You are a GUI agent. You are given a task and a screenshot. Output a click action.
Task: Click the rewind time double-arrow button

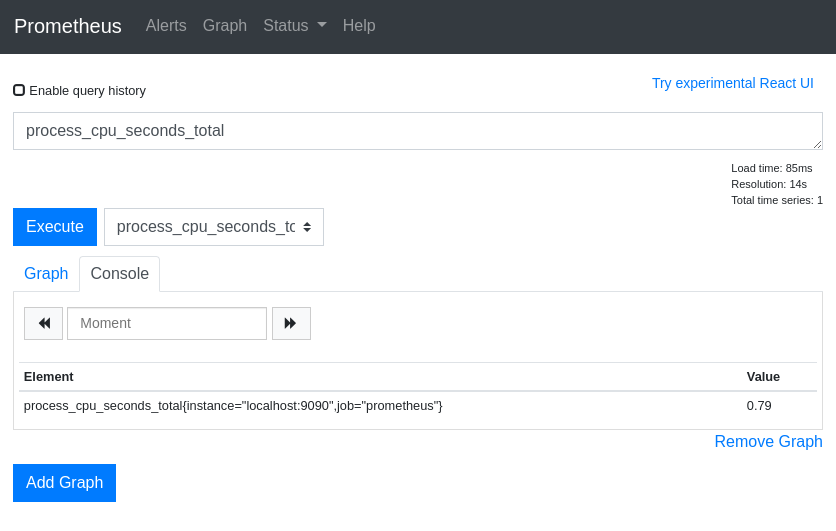pyautogui.click(x=43, y=323)
